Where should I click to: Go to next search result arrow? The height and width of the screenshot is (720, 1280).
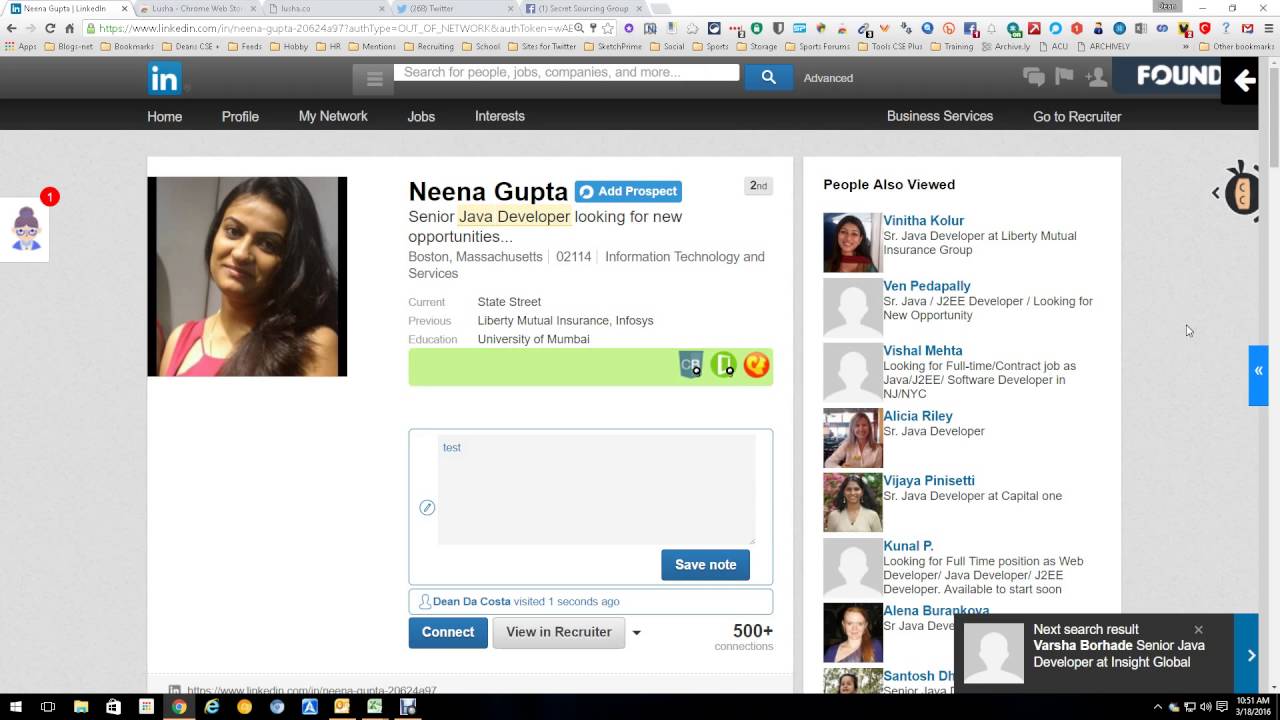coord(1250,655)
